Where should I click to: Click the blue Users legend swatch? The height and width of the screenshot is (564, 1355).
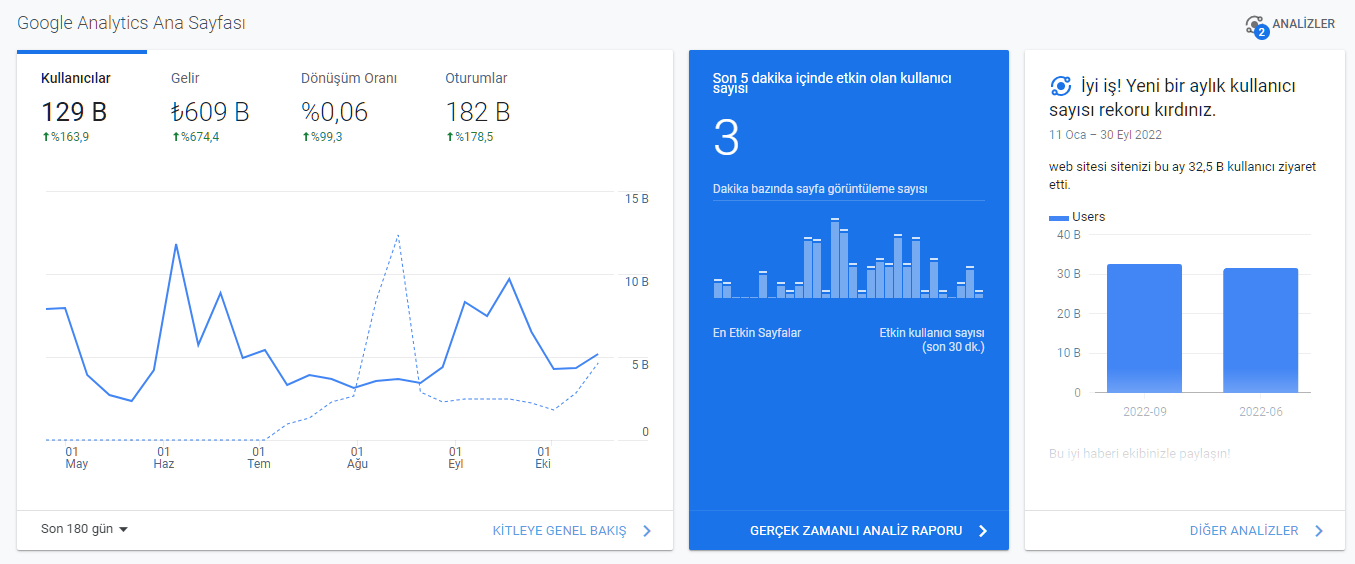(1058, 217)
